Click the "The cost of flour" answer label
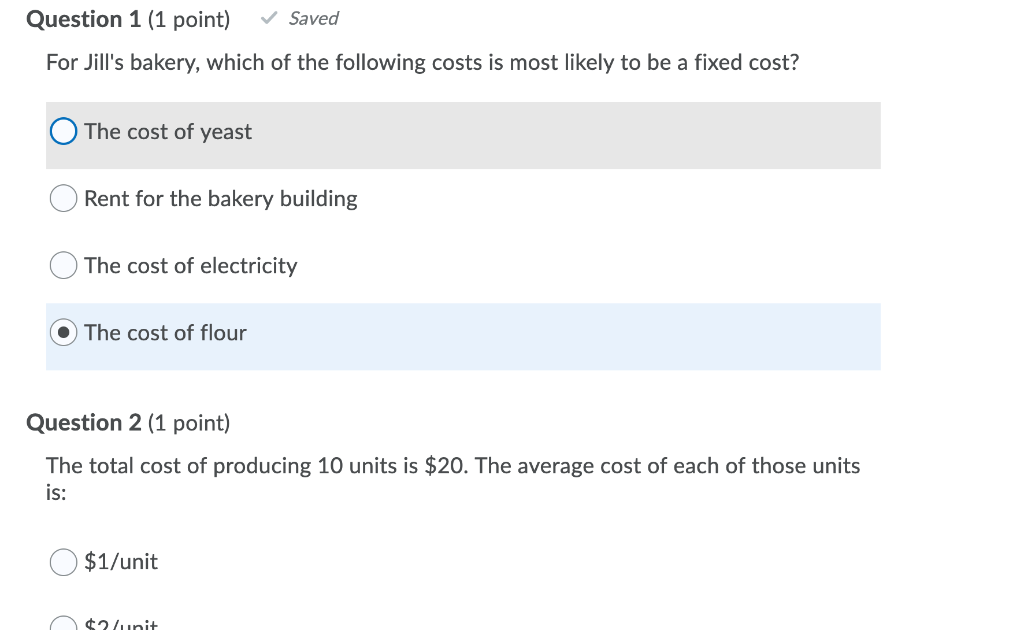1024x630 pixels. click(x=165, y=333)
